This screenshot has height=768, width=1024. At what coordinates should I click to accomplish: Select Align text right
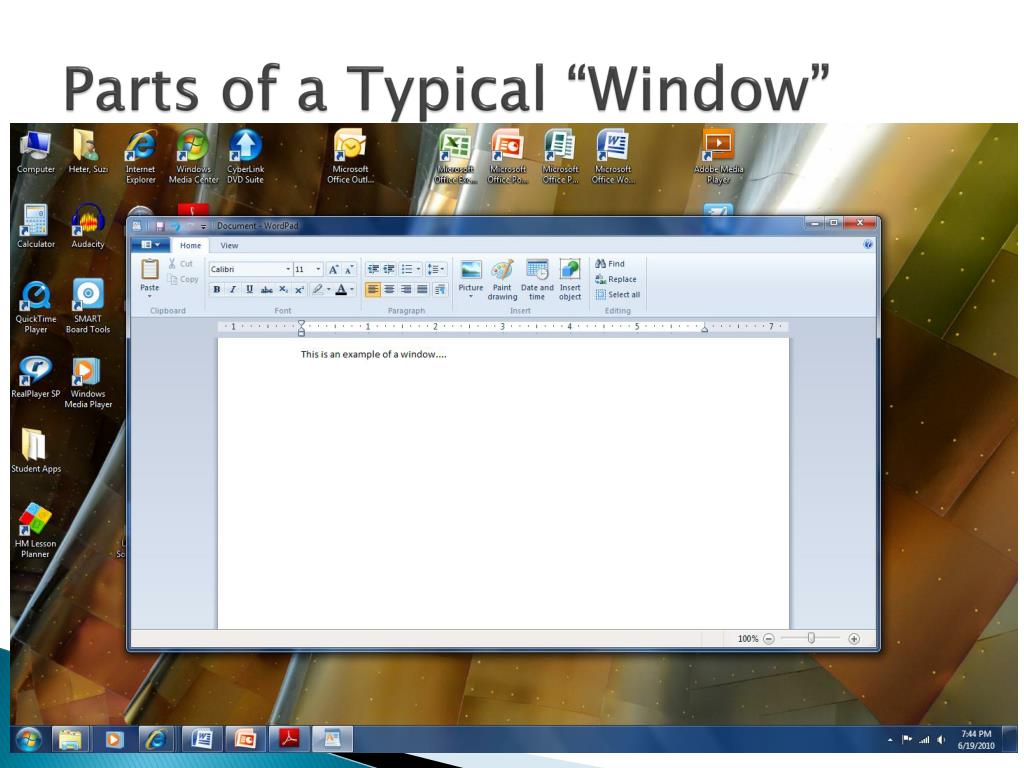pos(406,289)
